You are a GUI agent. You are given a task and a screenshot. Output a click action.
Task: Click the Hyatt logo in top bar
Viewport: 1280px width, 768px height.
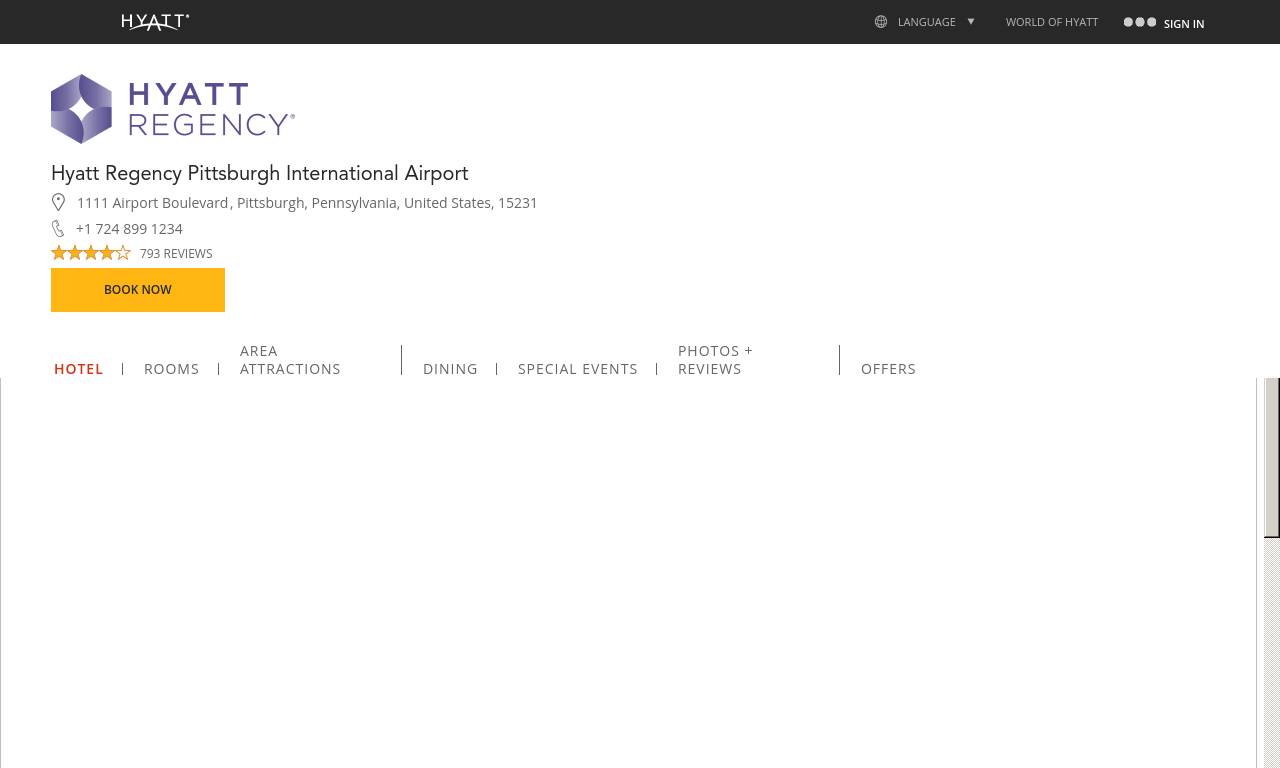(x=155, y=22)
